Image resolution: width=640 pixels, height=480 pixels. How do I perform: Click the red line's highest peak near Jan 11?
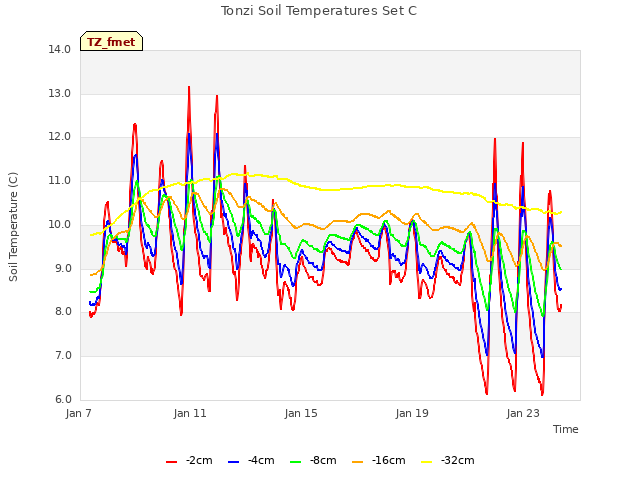coord(189,87)
